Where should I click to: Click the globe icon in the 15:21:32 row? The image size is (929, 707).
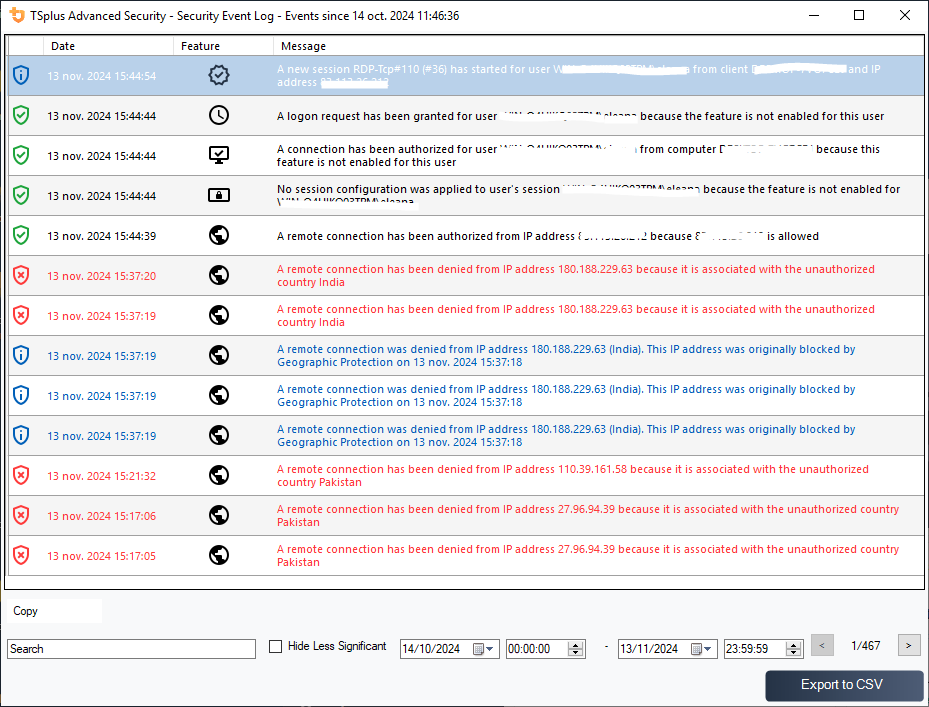pos(219,475)
